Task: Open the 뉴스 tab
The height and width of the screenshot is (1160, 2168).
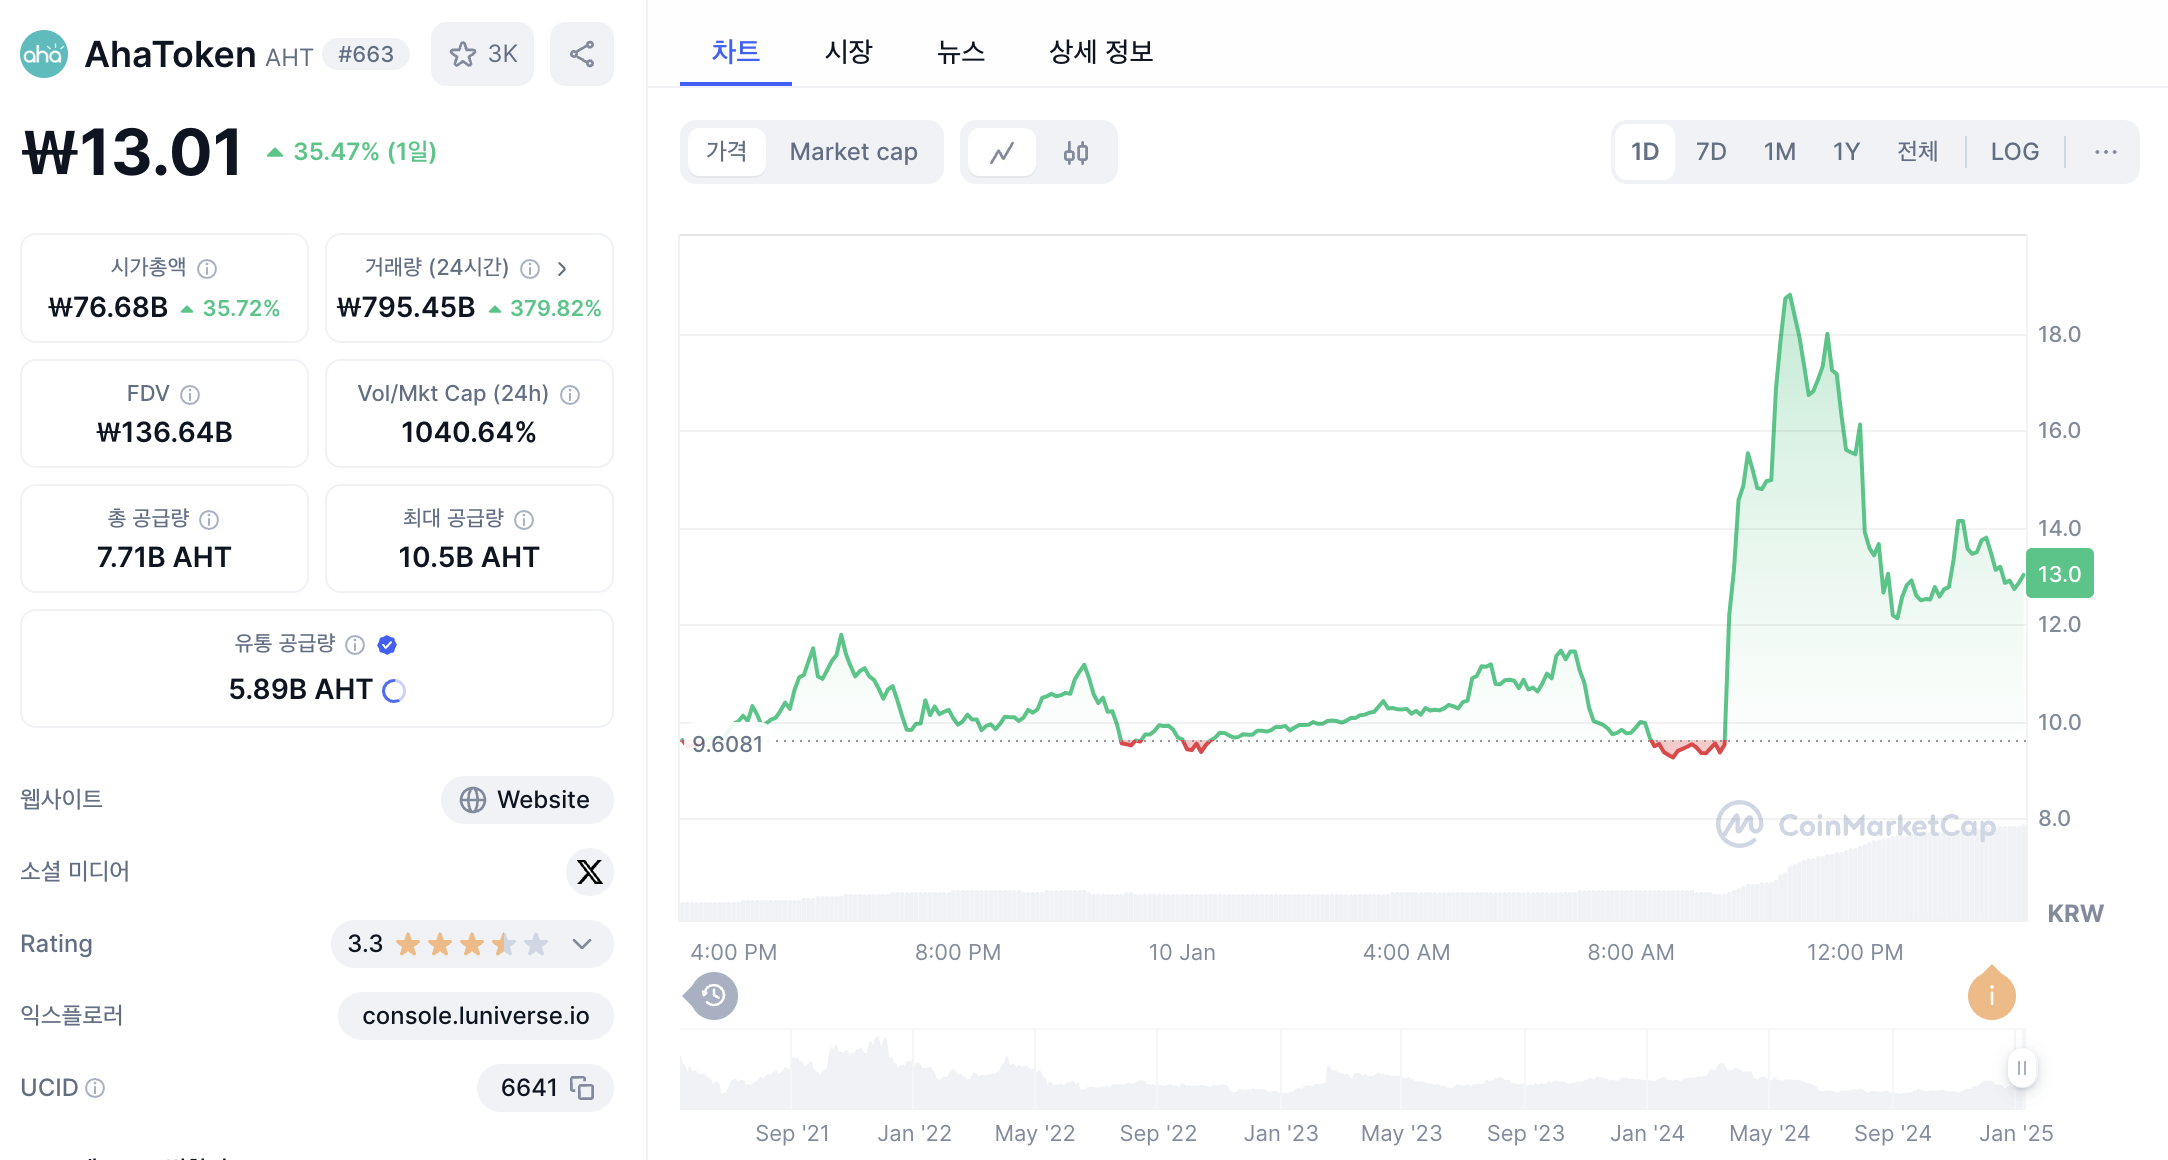Action: point(960,52)
